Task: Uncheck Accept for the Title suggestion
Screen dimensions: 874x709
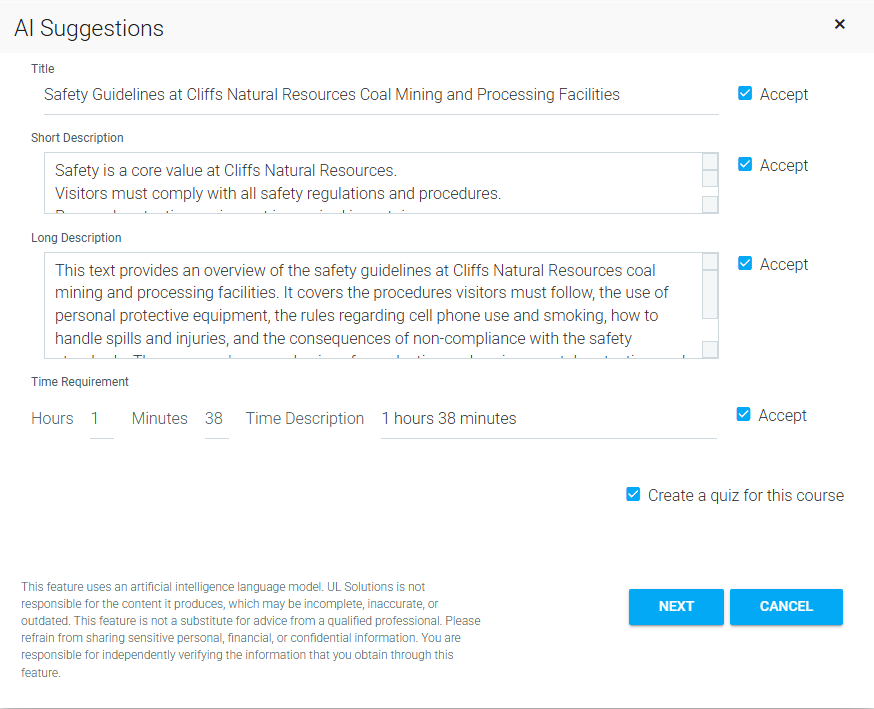Action: [745, 94]
